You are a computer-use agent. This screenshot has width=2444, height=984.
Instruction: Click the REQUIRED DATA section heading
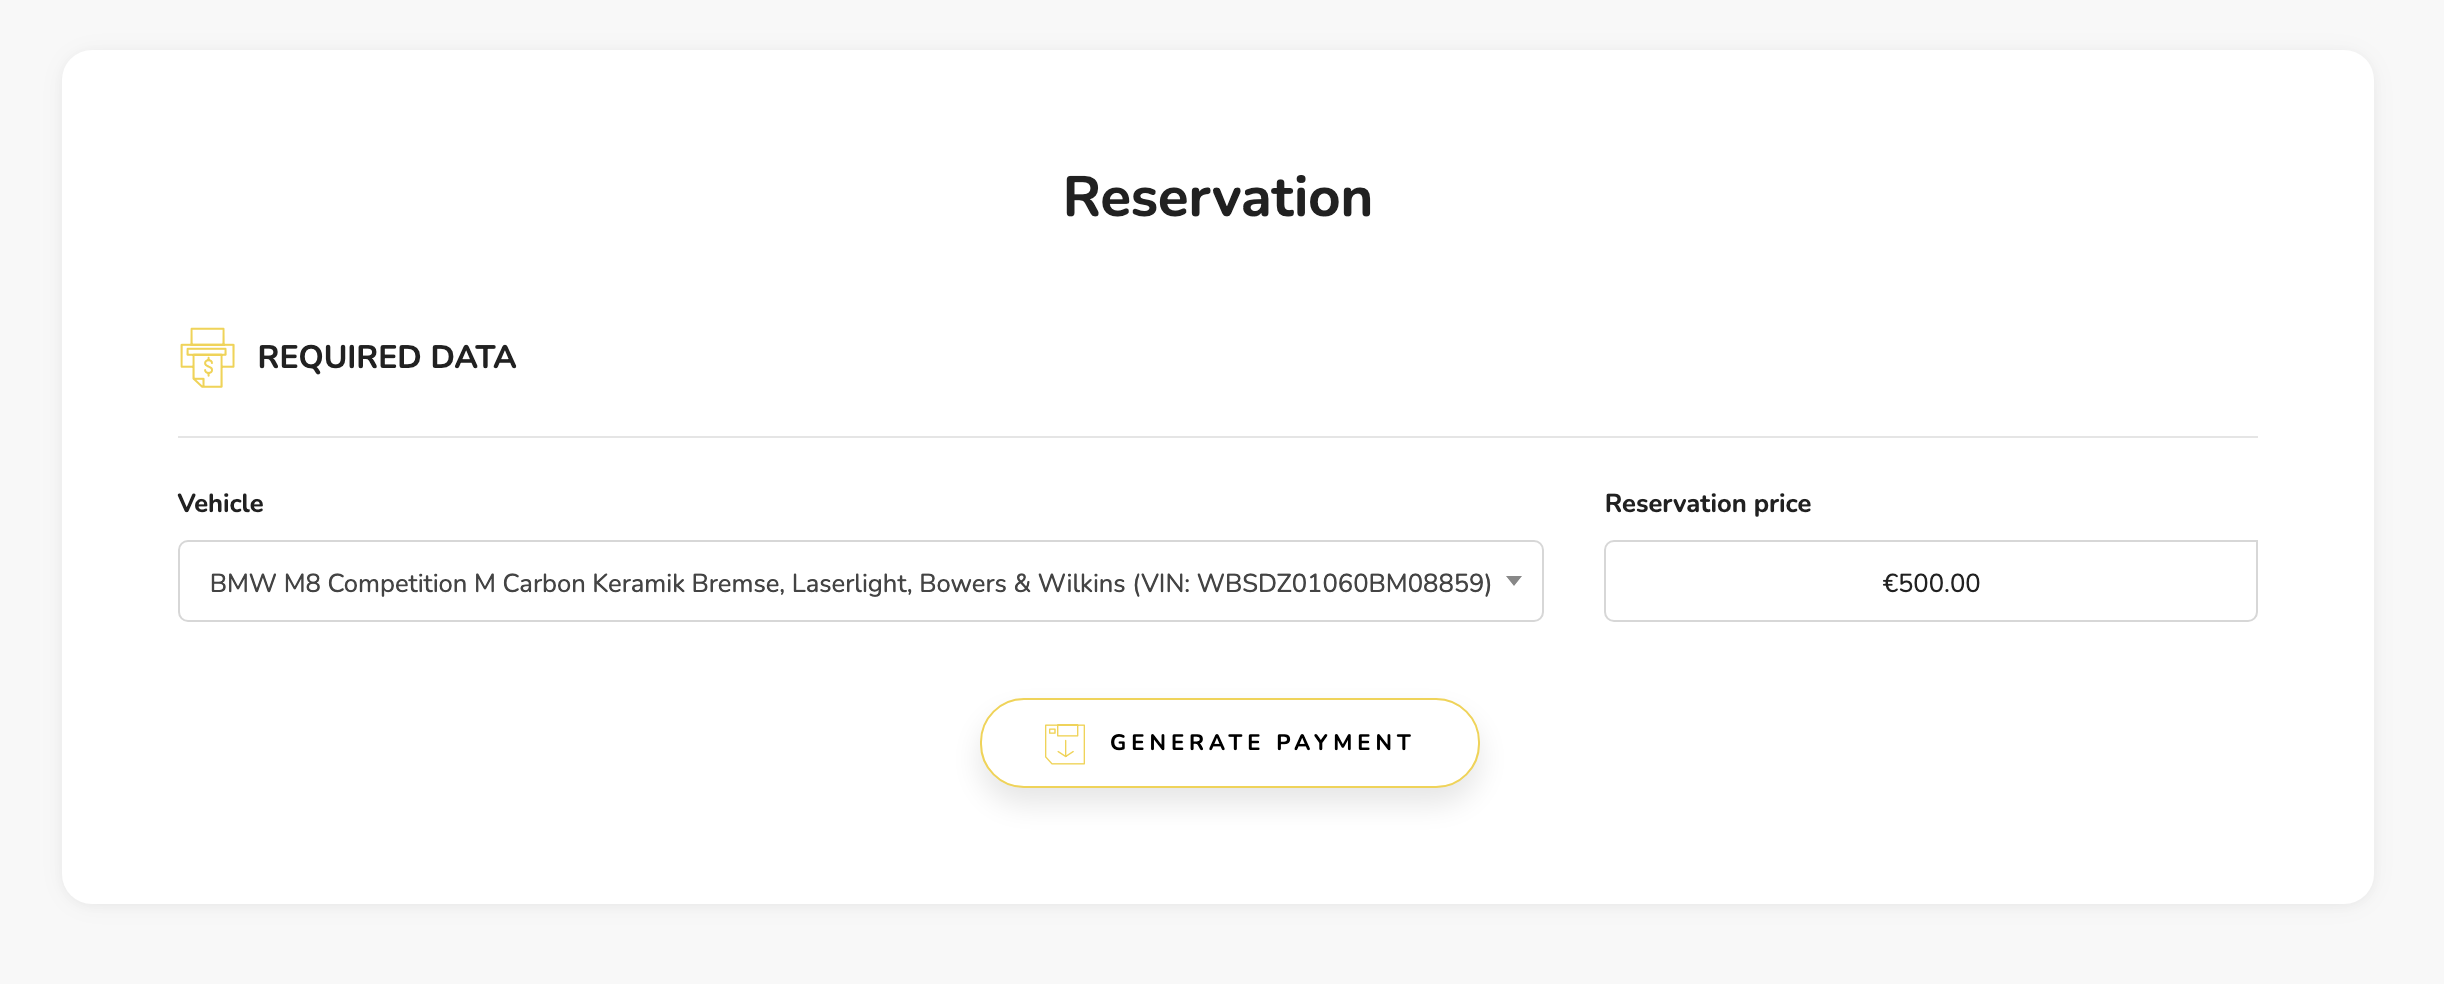(386, 357)
